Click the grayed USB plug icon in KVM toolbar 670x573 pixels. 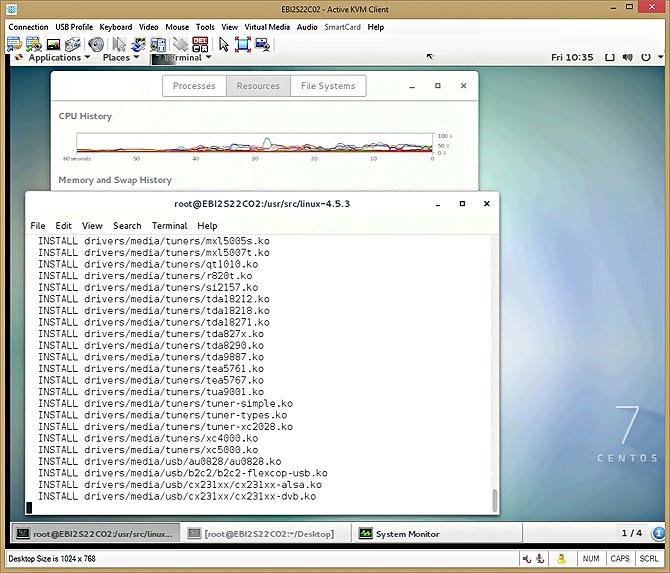click(x=181, y=44)
